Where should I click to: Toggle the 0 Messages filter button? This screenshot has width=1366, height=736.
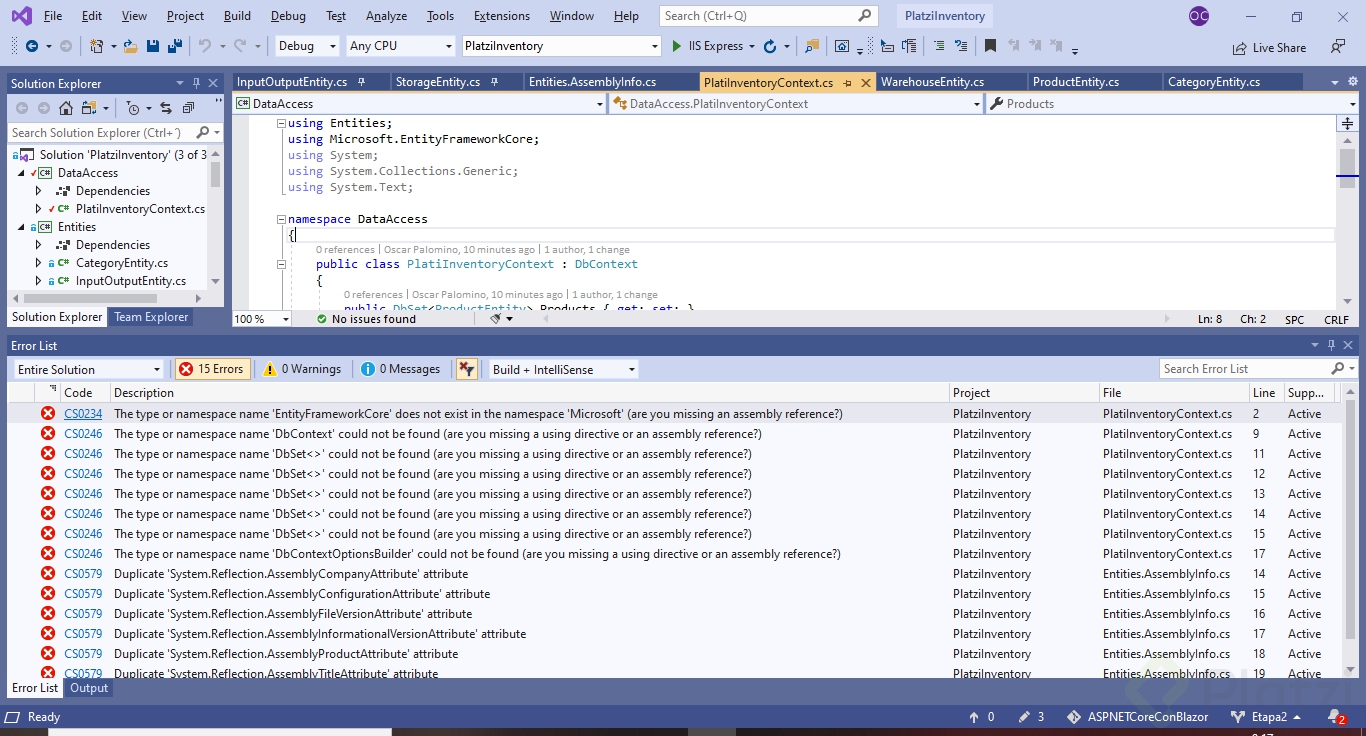pos(400,369)
